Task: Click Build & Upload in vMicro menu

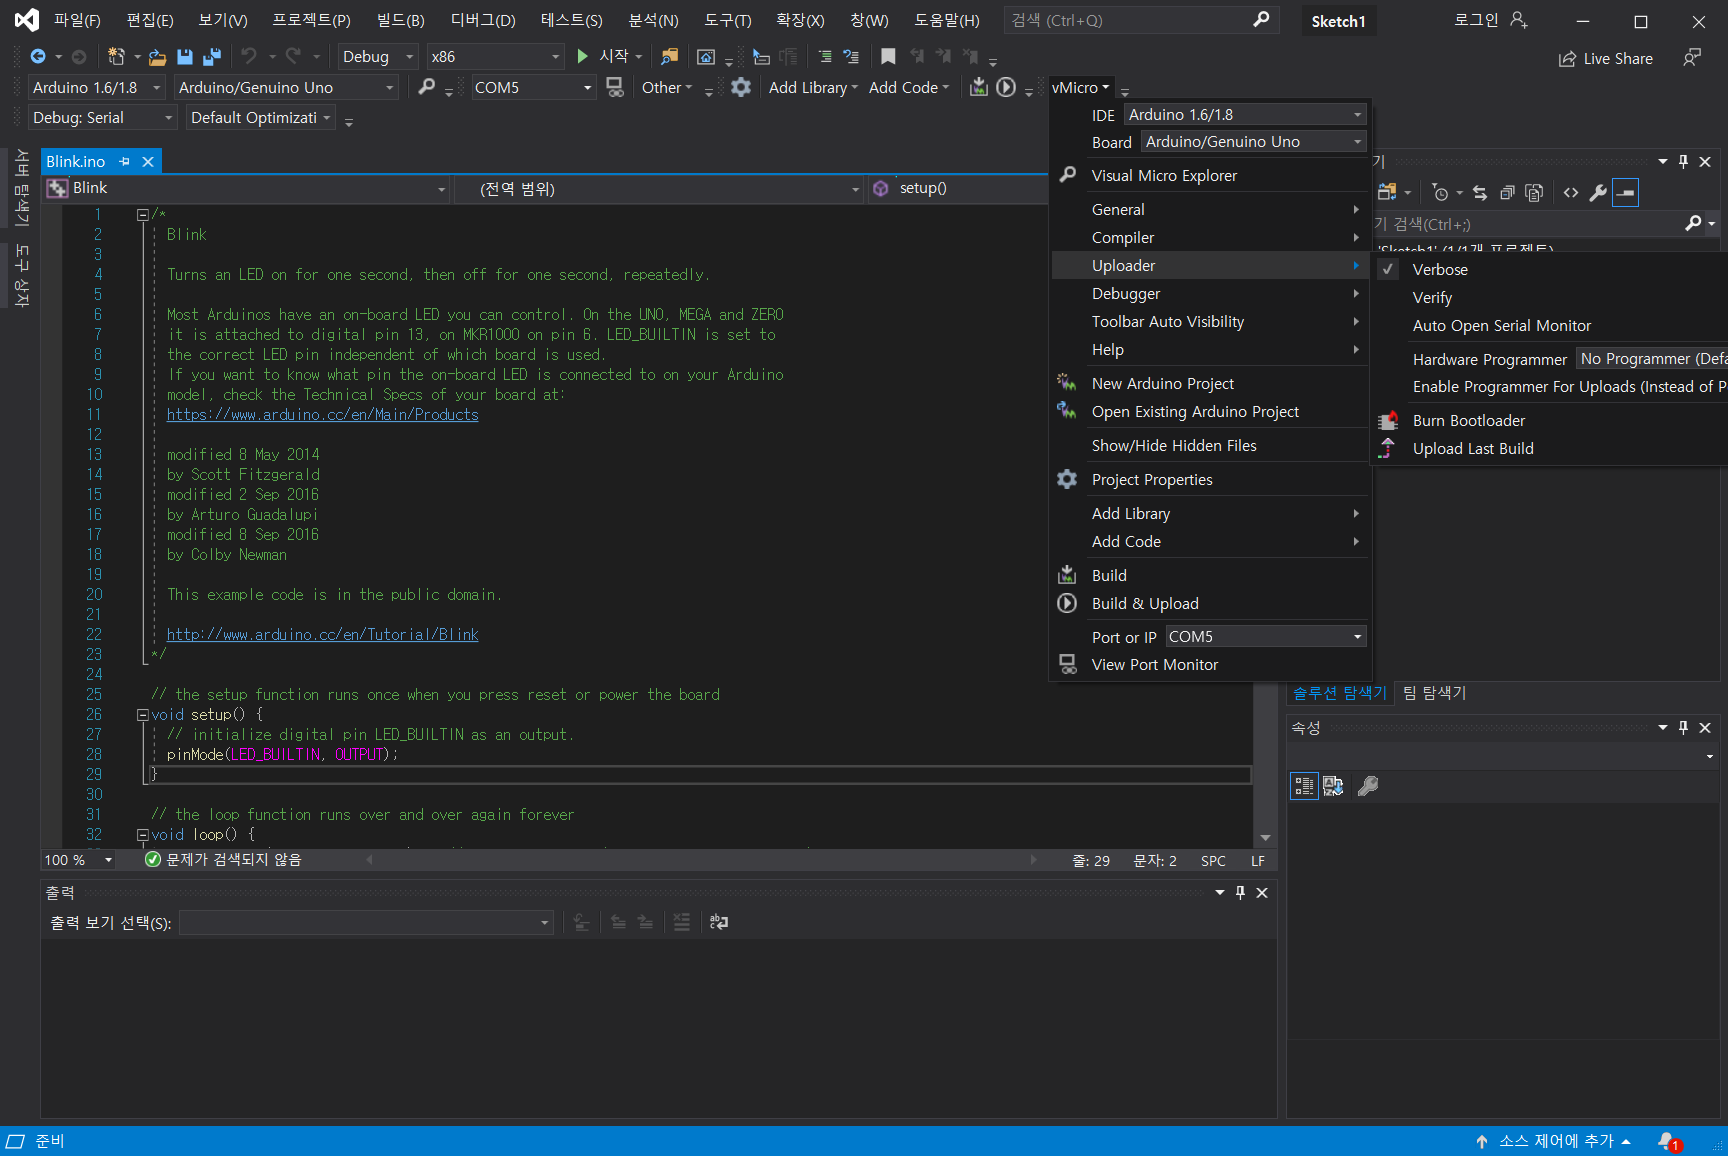Action: [1210, 604]
